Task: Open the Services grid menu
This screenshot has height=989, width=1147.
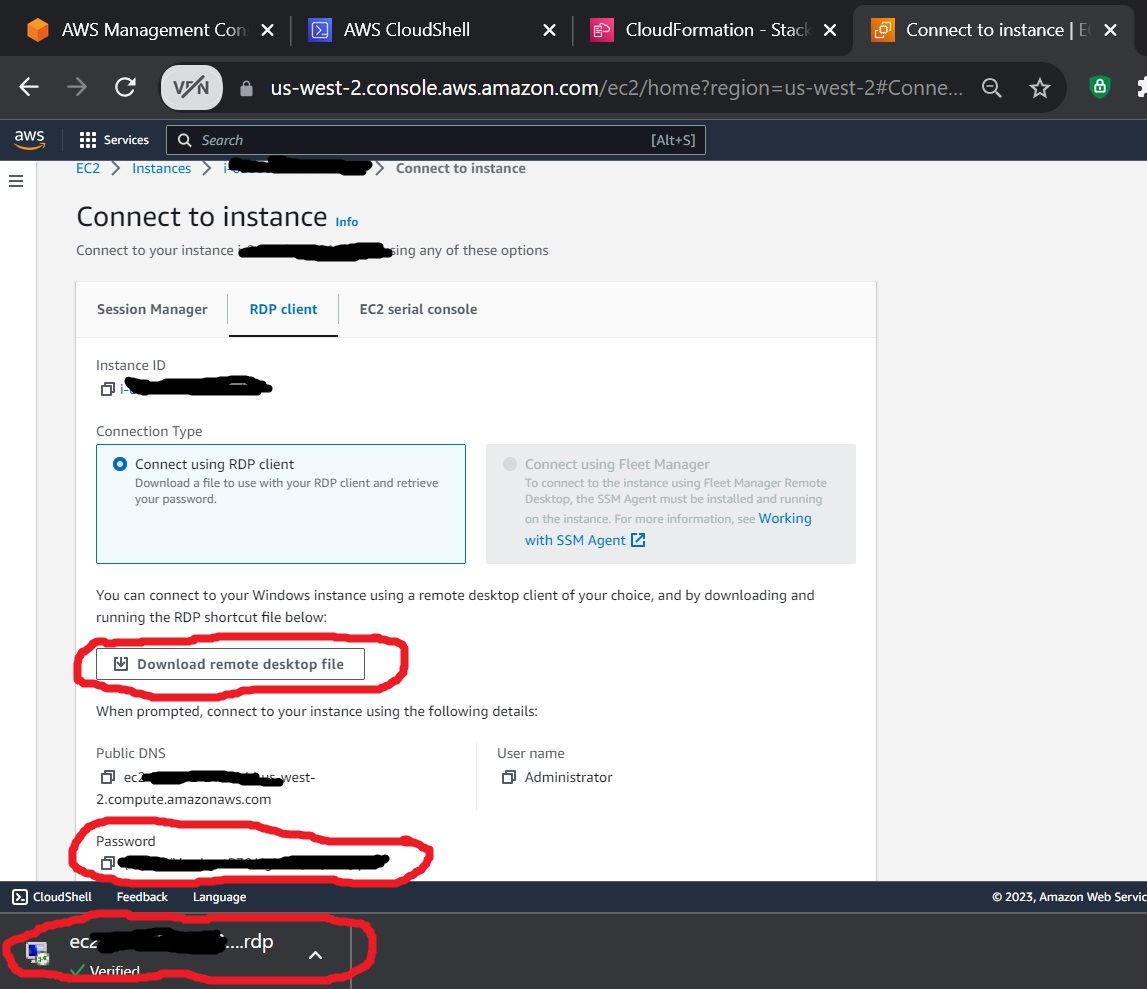Action: coord(88,140)
